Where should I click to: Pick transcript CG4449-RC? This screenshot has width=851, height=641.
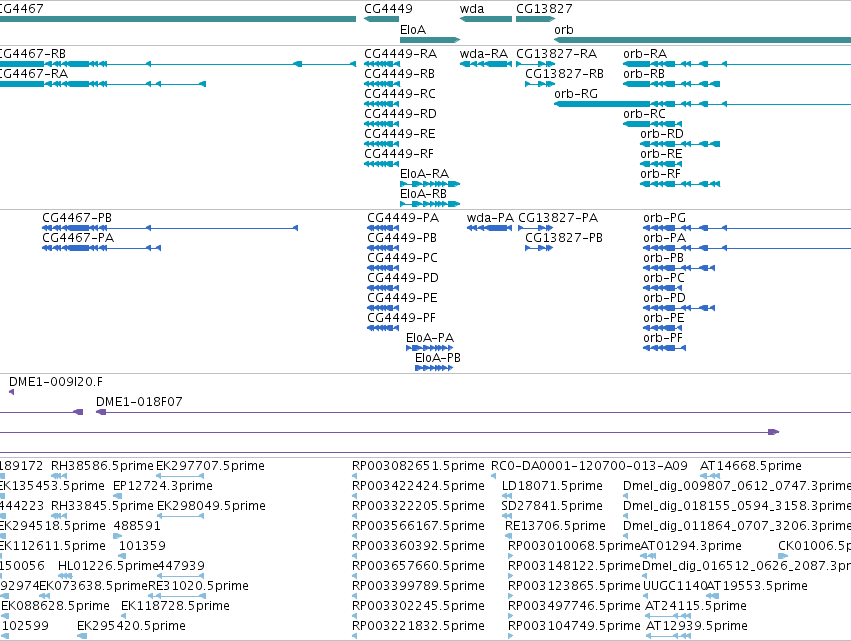(382, 104)
